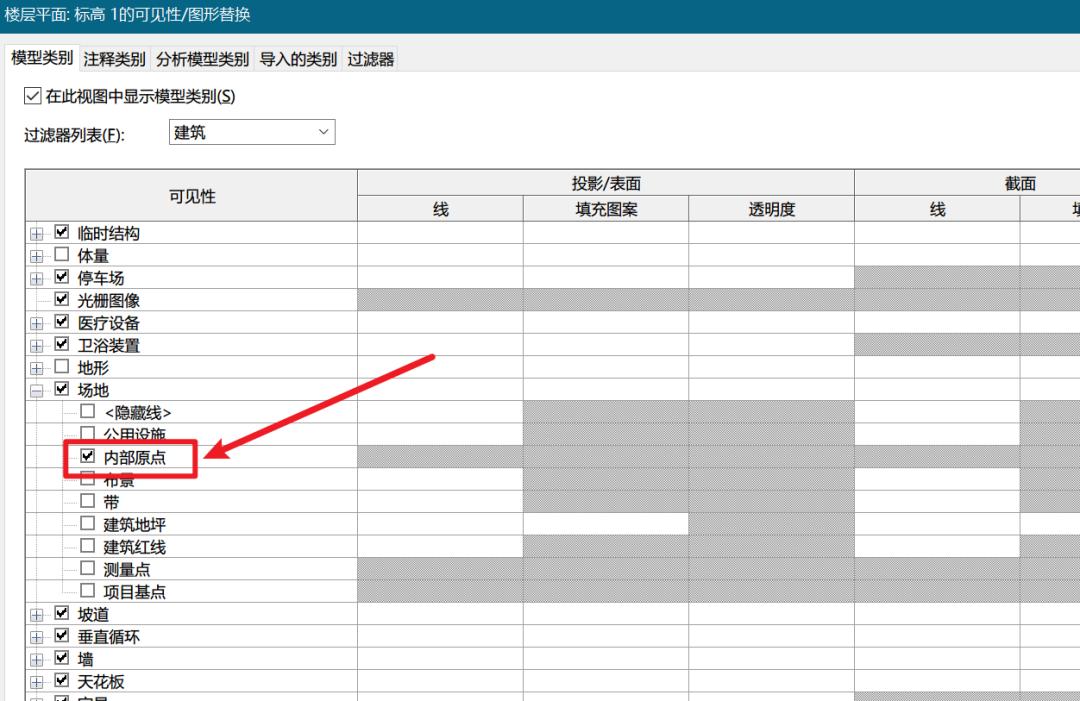This screenshot has height=701, width=1080.
Task: Expand the 垂直循环 tree node
Action: click(x=37, y=638)
